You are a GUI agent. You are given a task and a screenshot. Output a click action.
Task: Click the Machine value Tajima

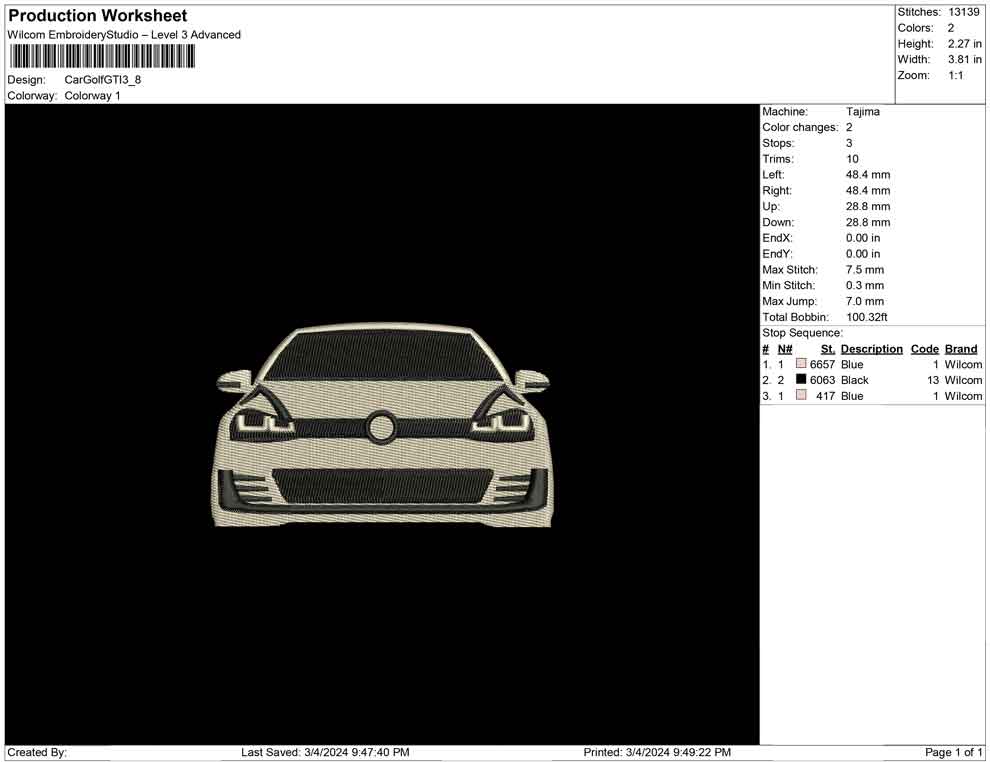pos(862,112)
